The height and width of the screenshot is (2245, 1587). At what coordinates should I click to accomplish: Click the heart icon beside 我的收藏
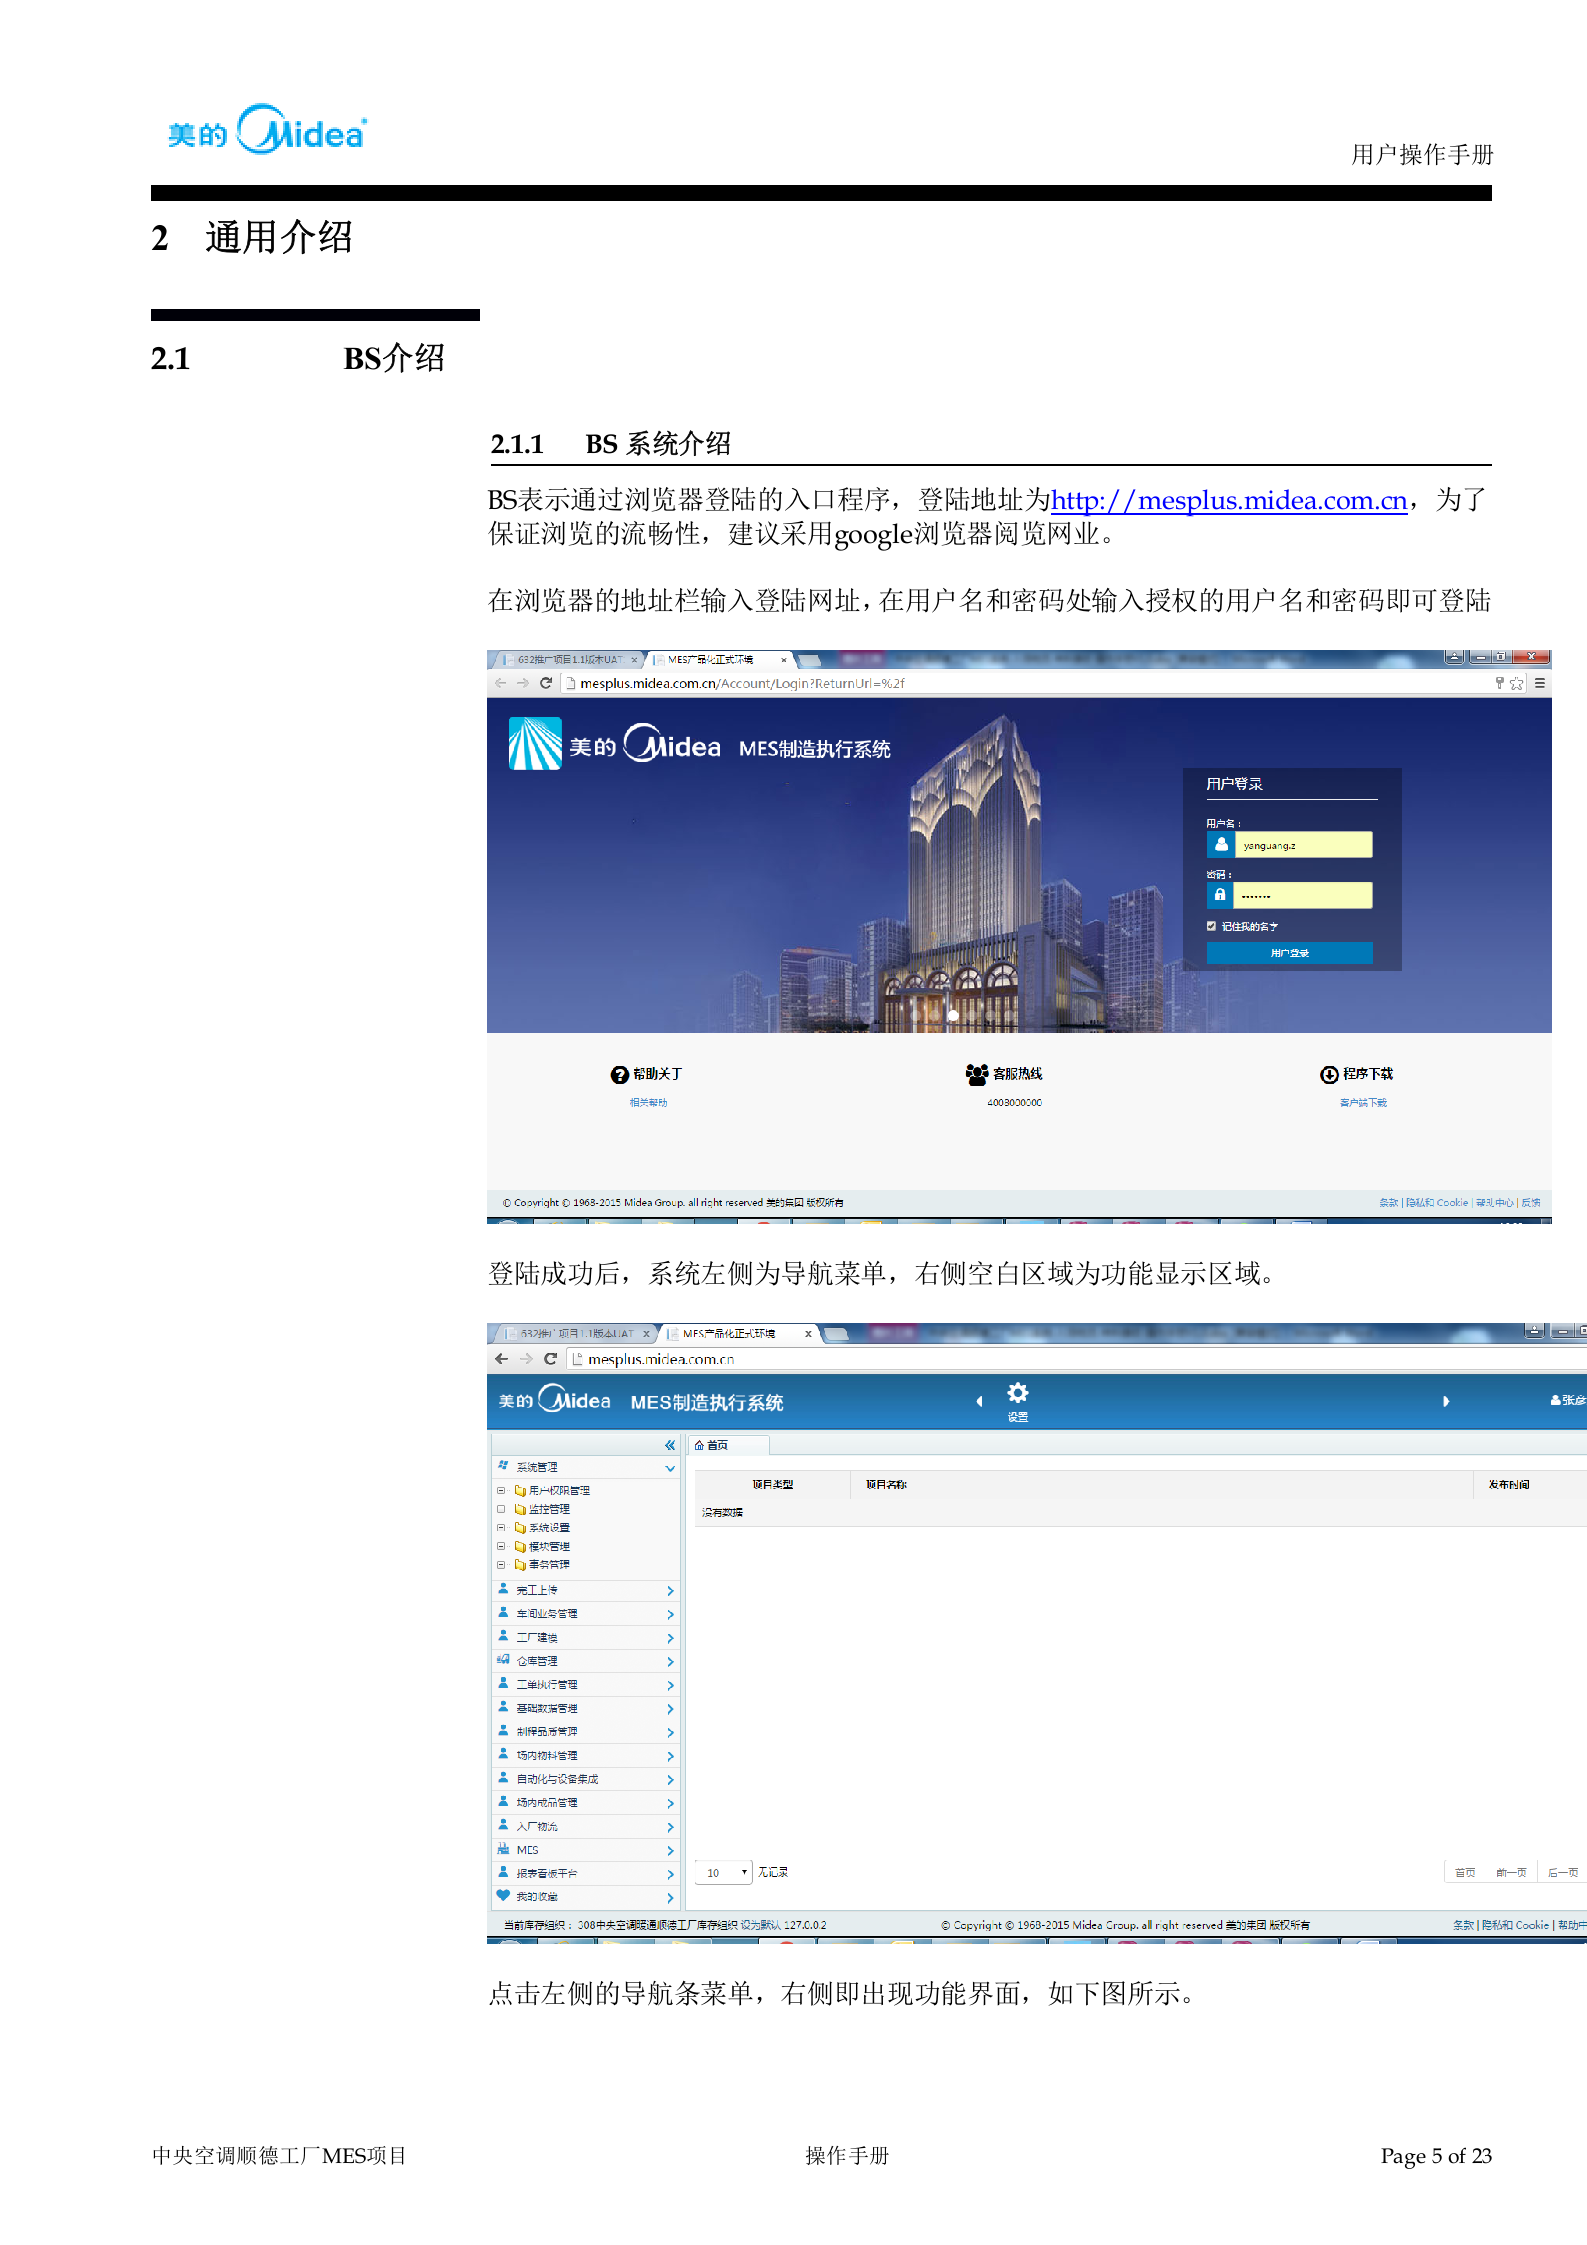(503, 1895)
